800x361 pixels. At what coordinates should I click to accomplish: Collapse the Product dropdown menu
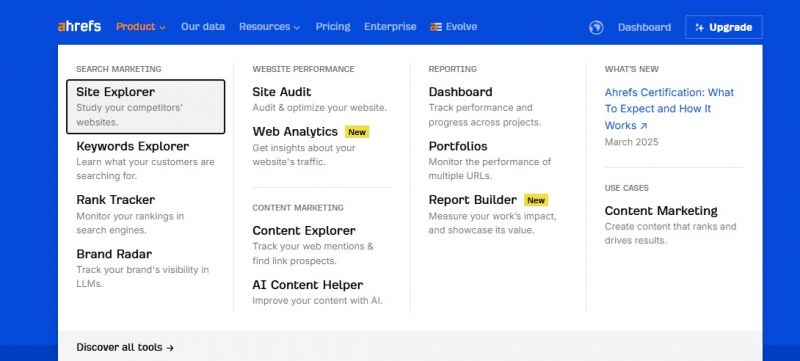click(x=141, y=27)
